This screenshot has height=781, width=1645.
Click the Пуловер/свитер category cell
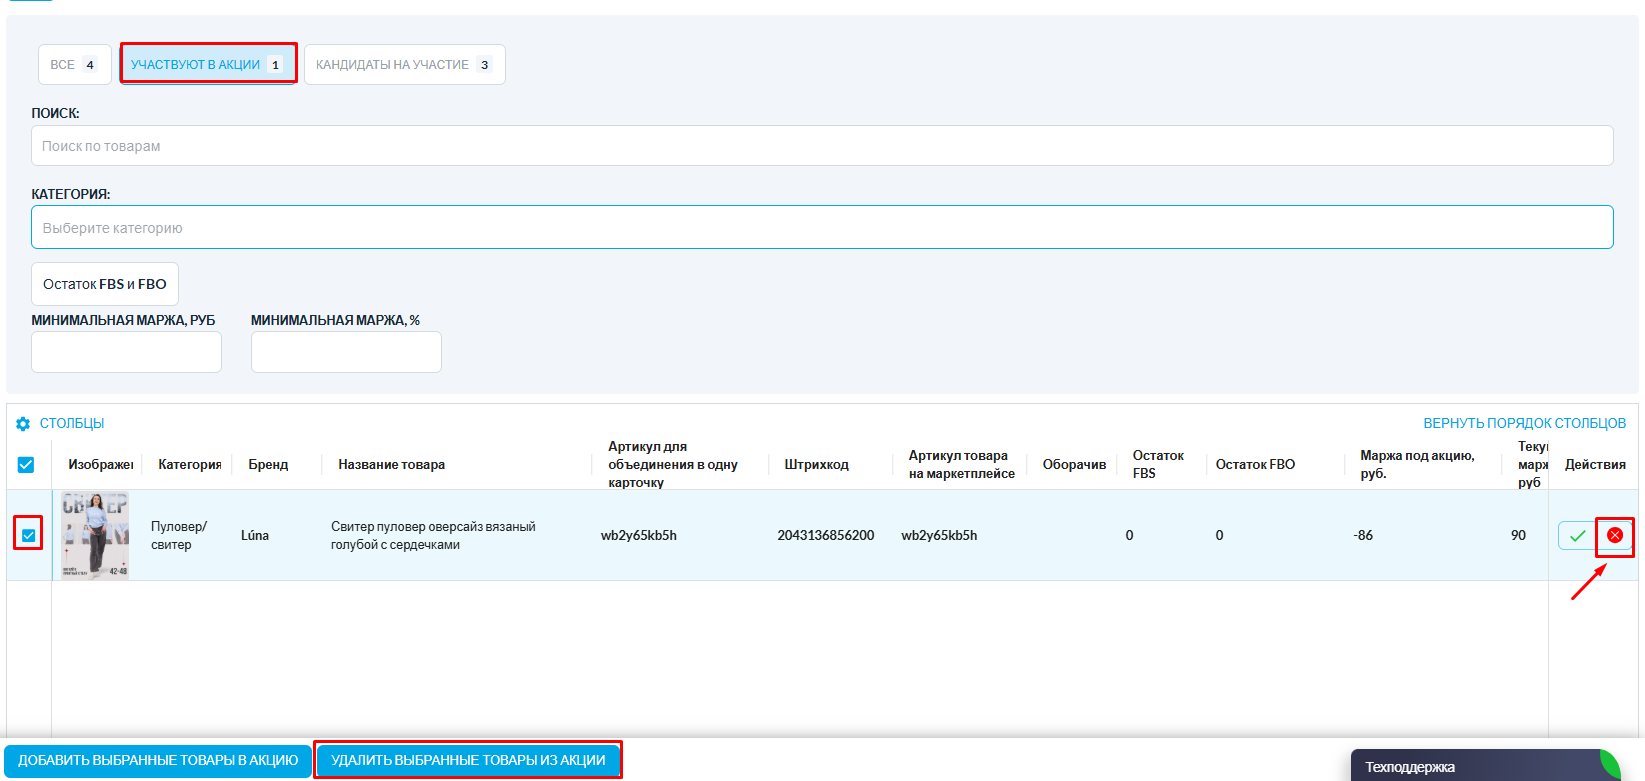[x=179, y=536]
